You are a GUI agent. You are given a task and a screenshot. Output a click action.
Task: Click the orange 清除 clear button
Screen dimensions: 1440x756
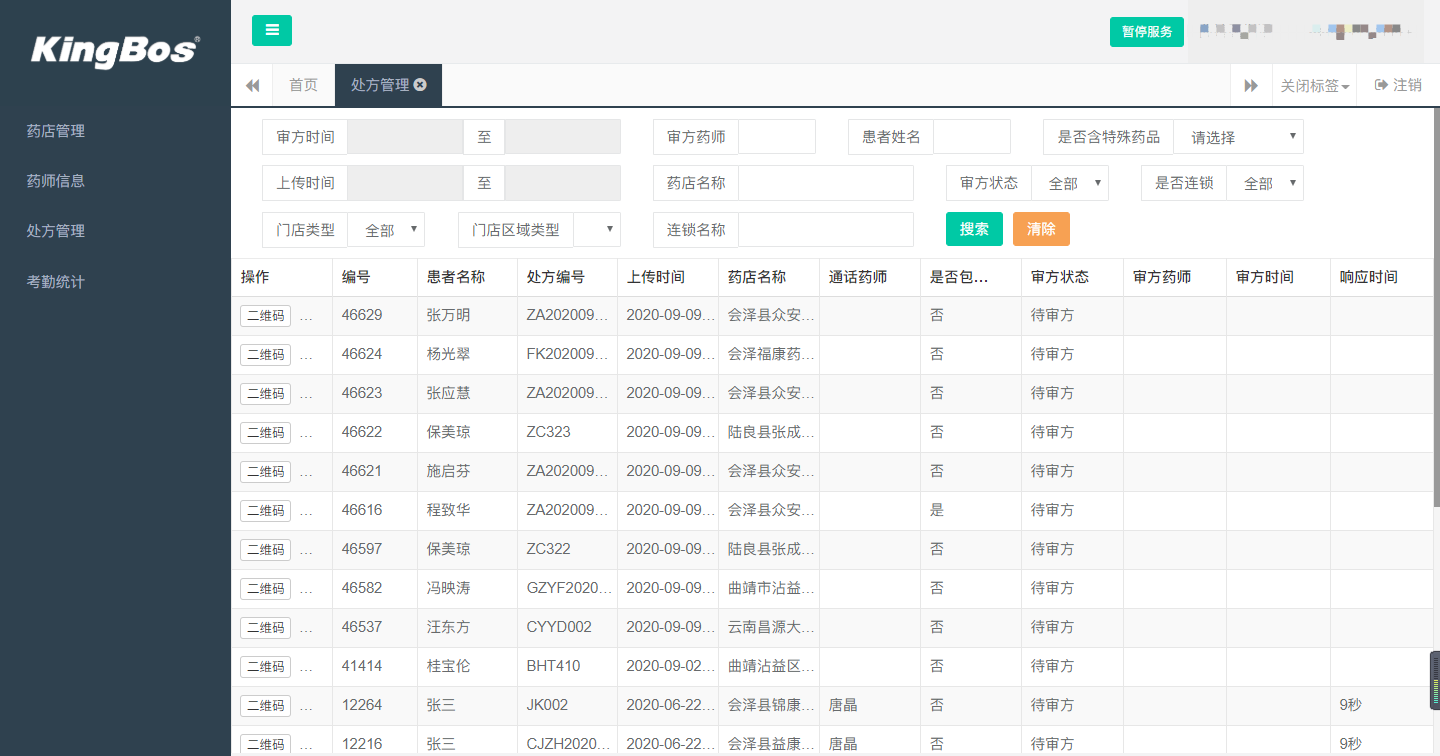point(1041,229)
